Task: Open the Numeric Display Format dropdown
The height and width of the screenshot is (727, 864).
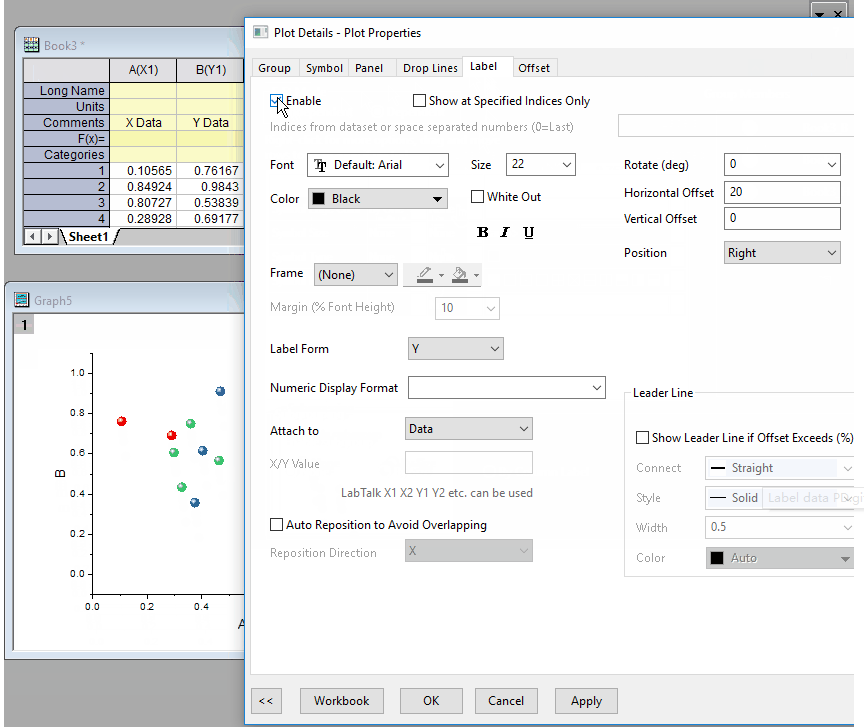Action: tap(506, 387)
